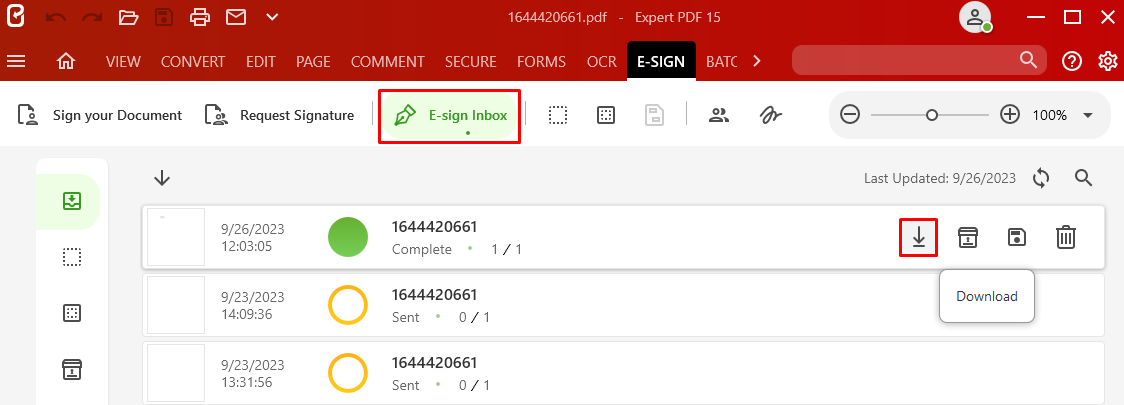Open the 100% zoom level dropdown
The image size is (1124, 405).
click(1087, 115)
